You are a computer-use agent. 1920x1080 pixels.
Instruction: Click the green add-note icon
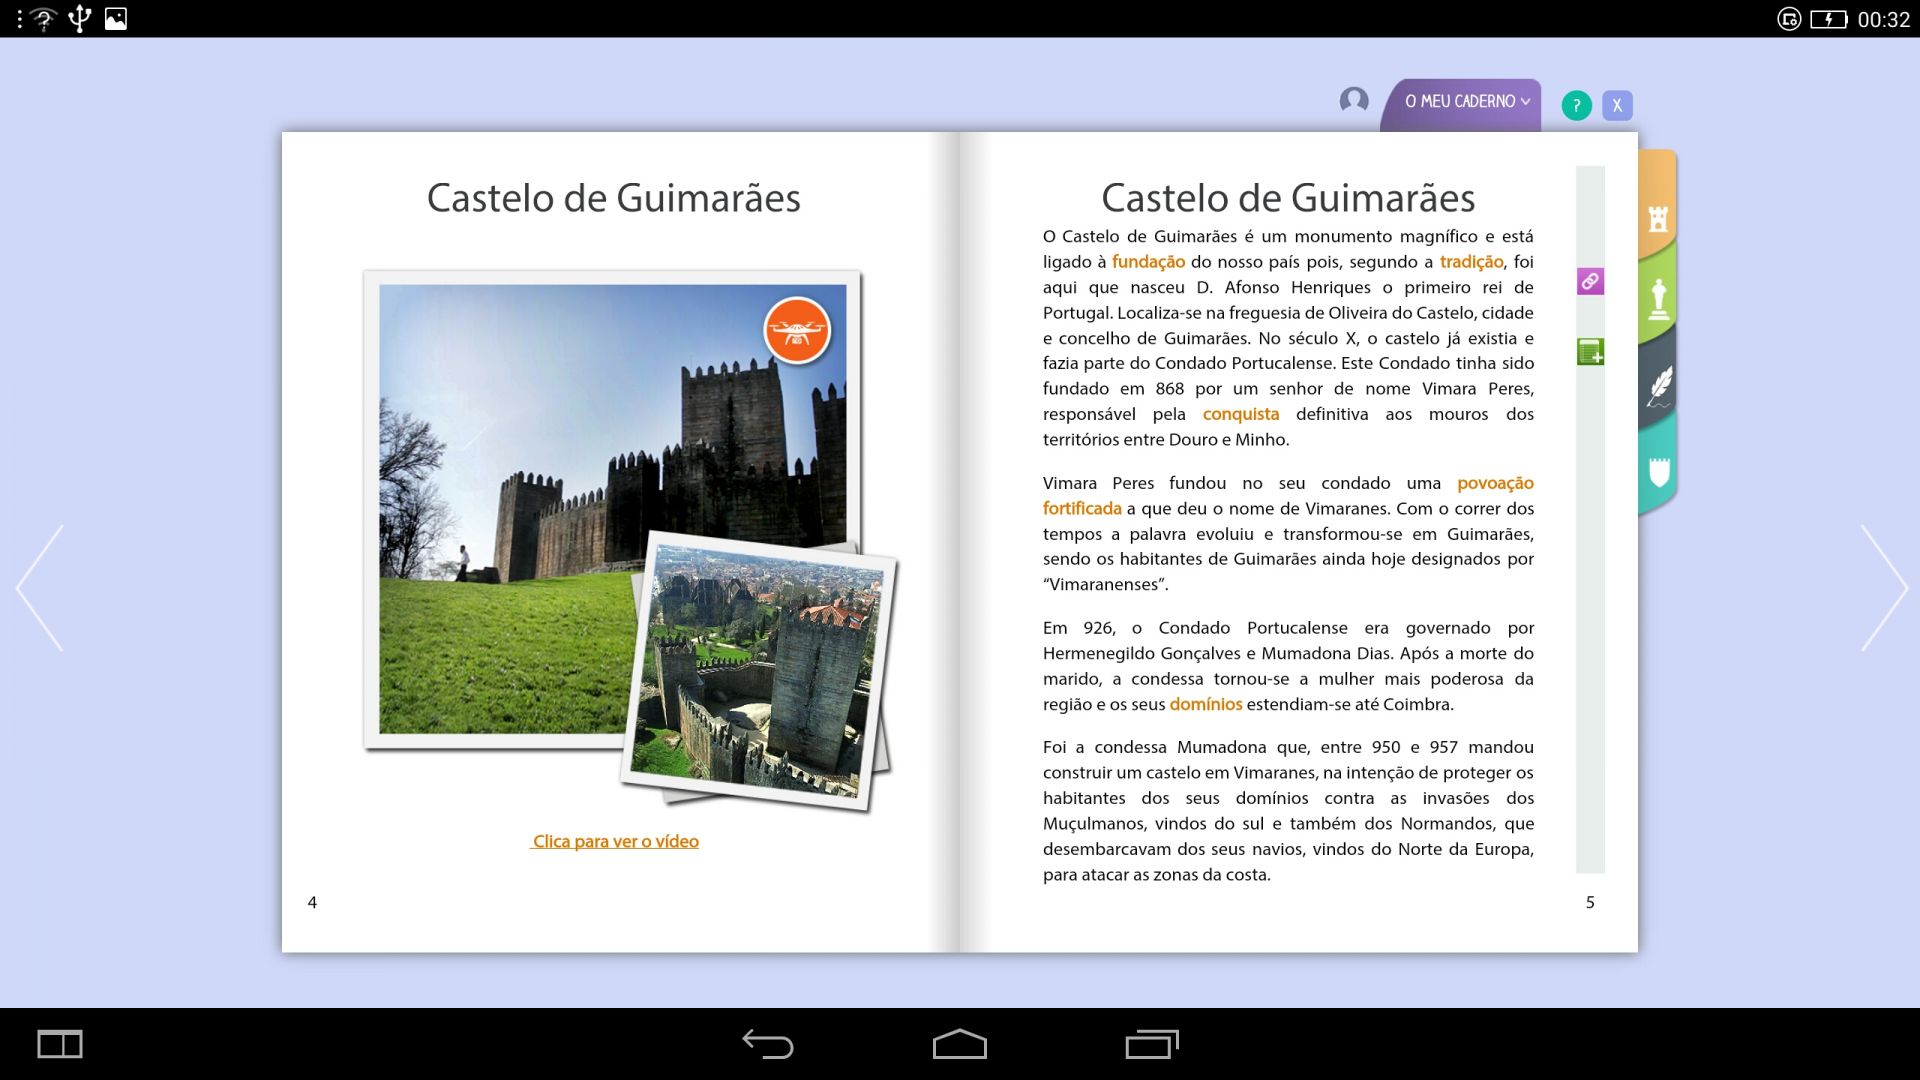[x=1590, y=352]
